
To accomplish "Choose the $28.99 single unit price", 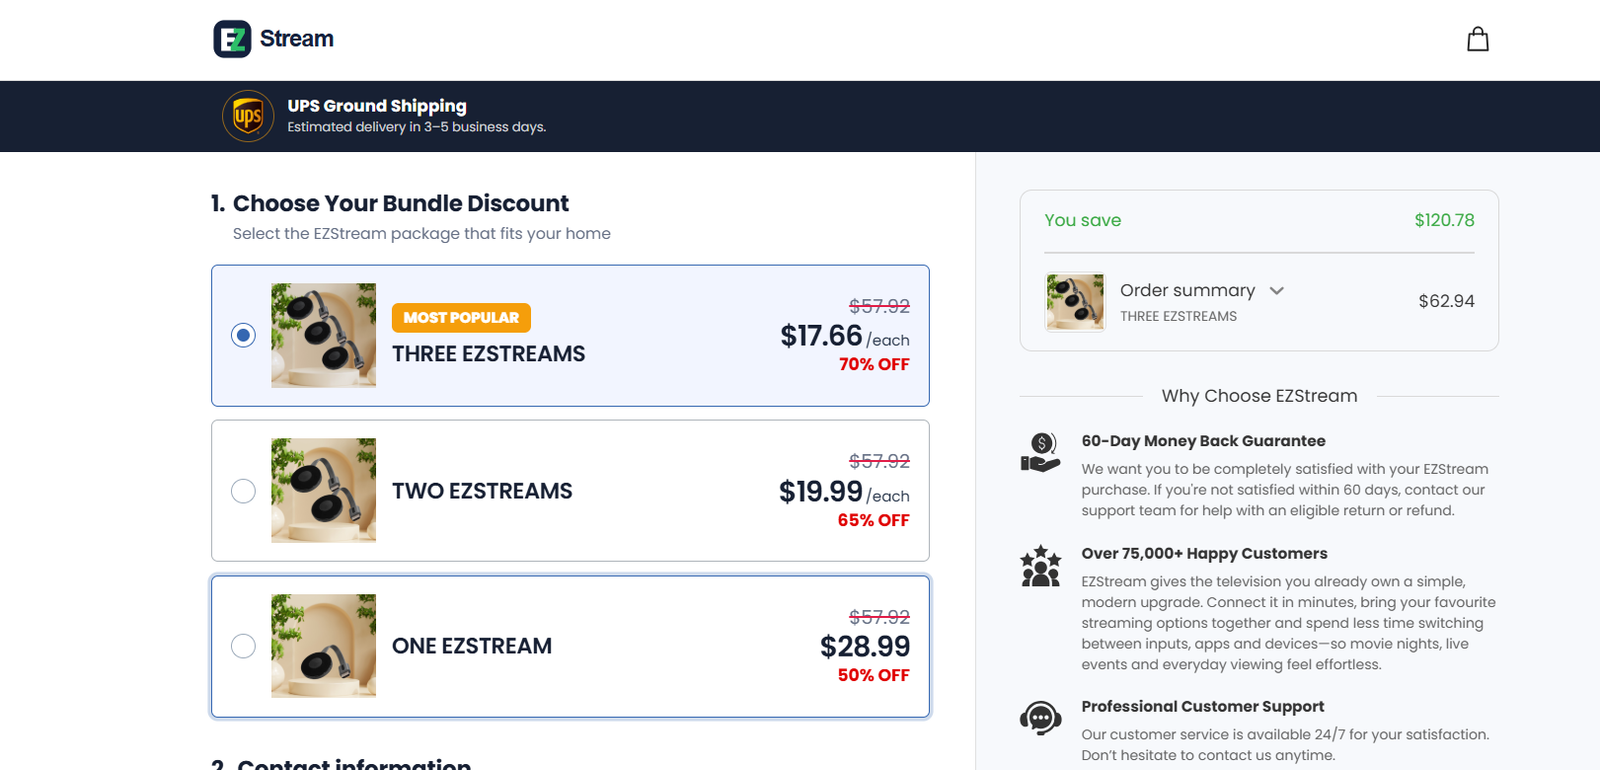I will [x=865, y=647].
